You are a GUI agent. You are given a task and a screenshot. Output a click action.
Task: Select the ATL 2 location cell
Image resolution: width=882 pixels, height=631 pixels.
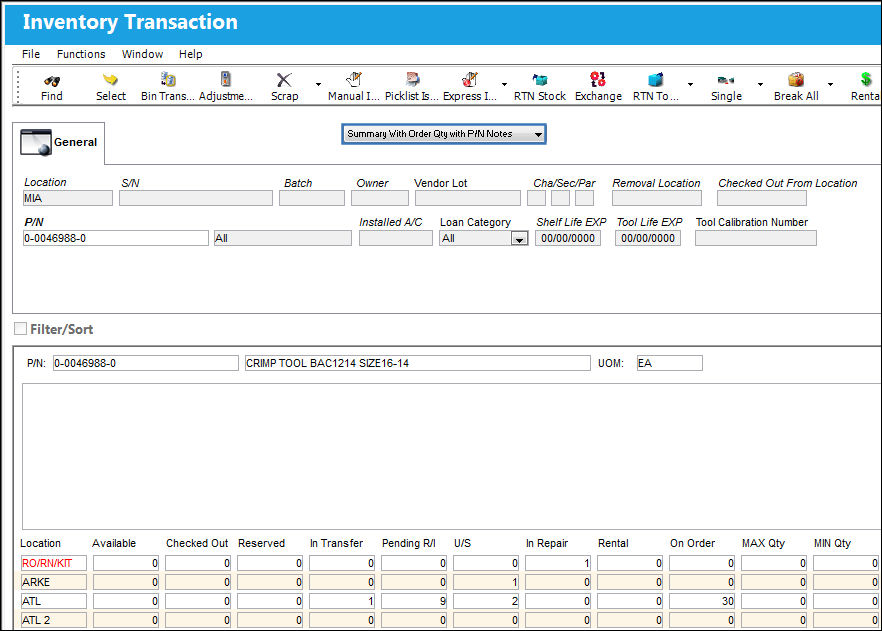click(54, 620)
